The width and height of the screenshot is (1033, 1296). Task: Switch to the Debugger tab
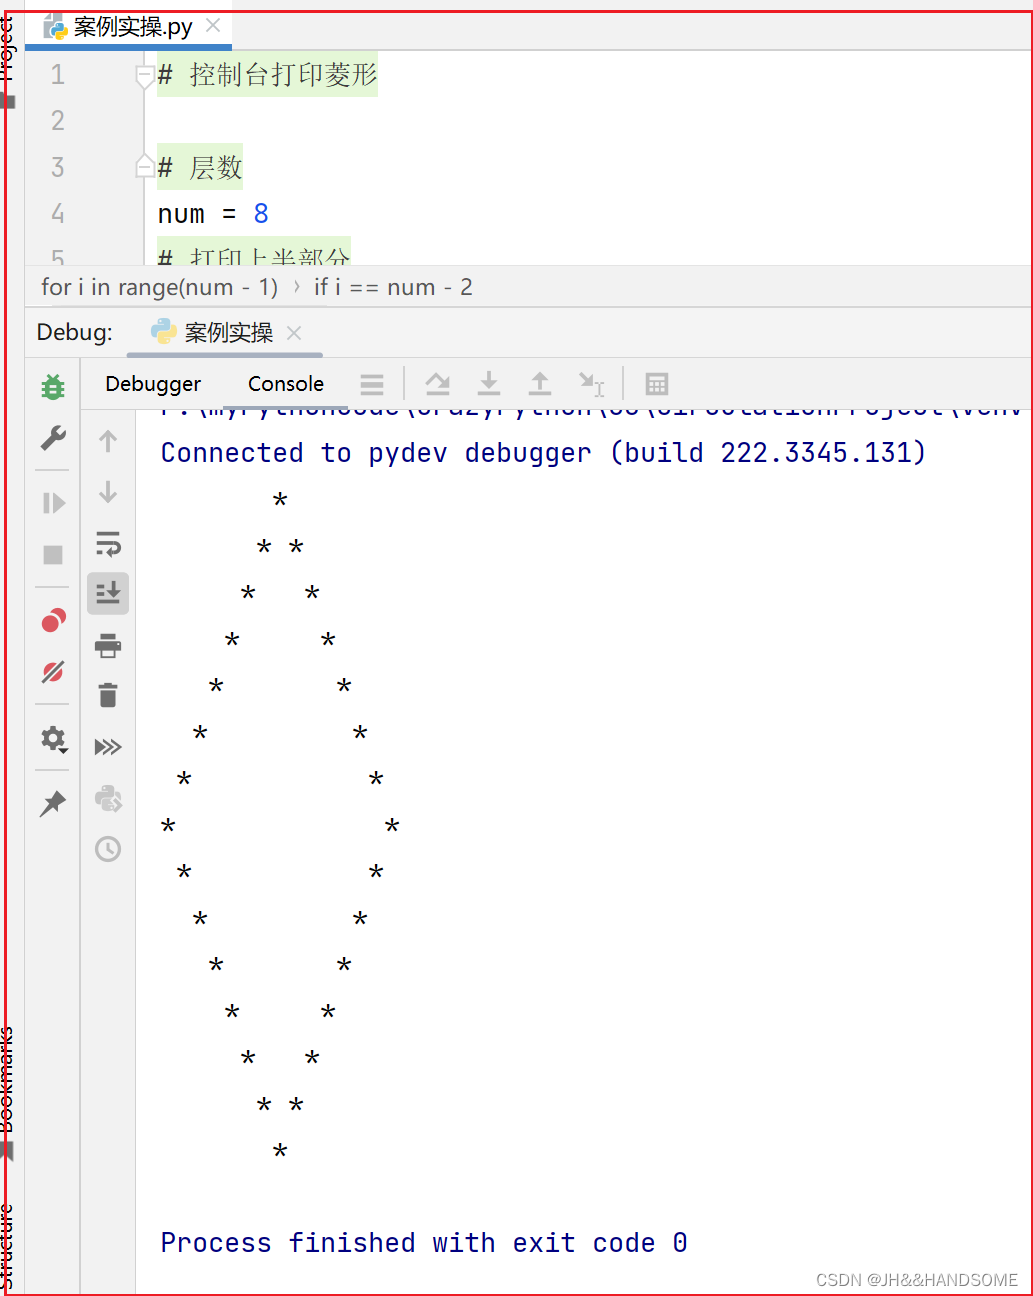pyautogui.click(x=153, y=384)
